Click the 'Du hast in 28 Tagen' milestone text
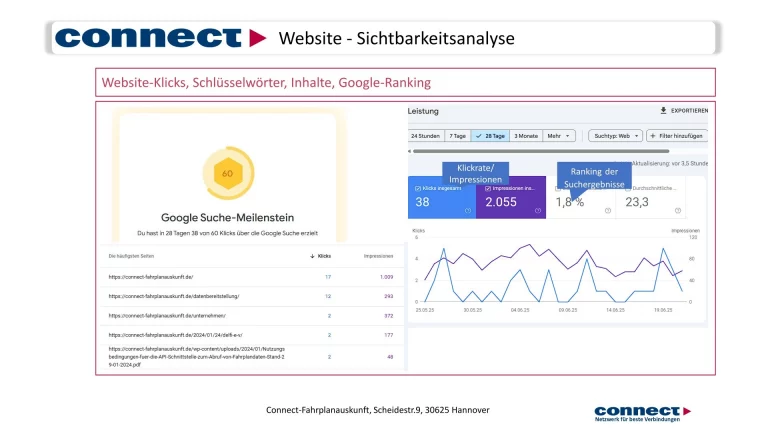Screen dimensions: 768x432 point(227,233)
